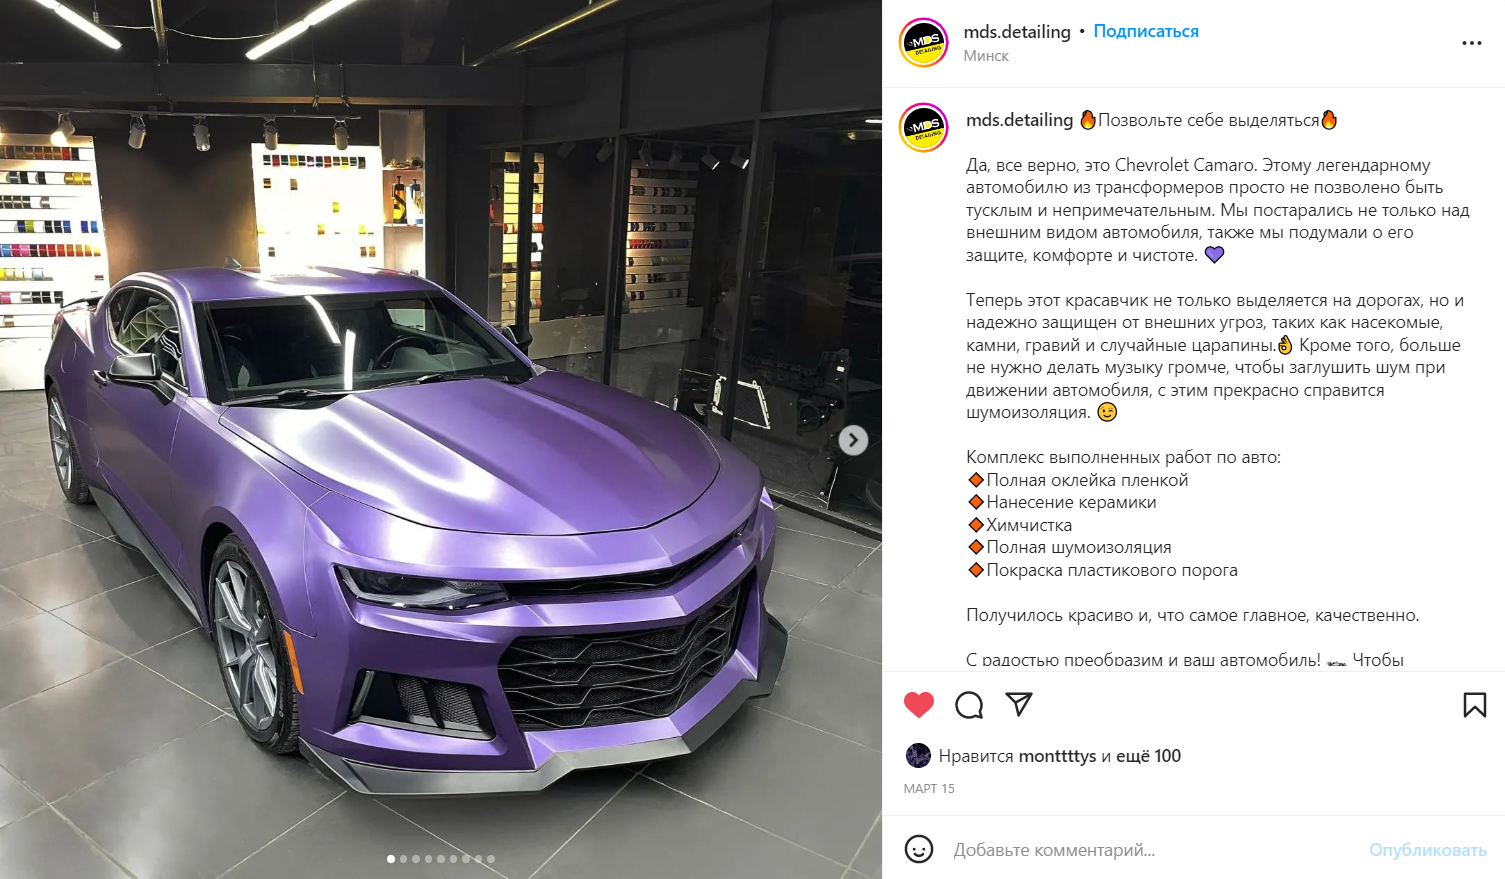Click the mds.detailing username in the caption
Viewport: 1505px width, 879px height.
click(1019, 120)
